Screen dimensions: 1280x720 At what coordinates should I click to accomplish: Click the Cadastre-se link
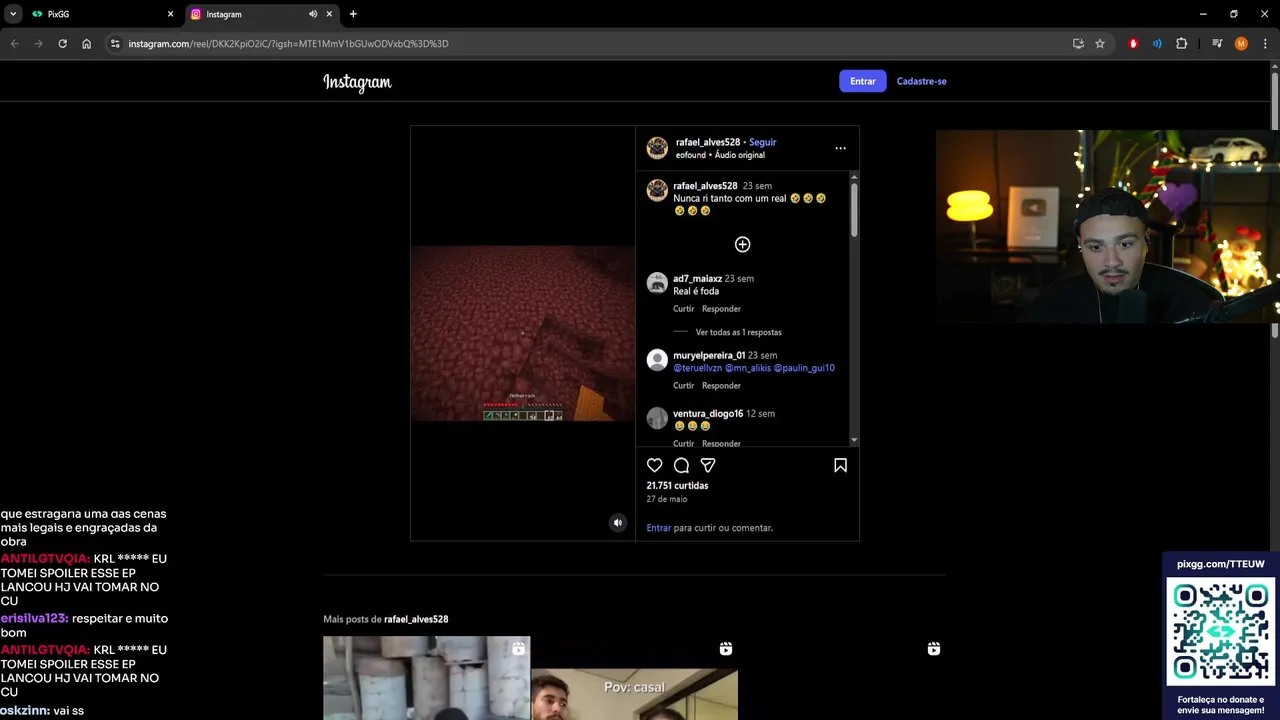pyautogui.click(x=921, y=81)
